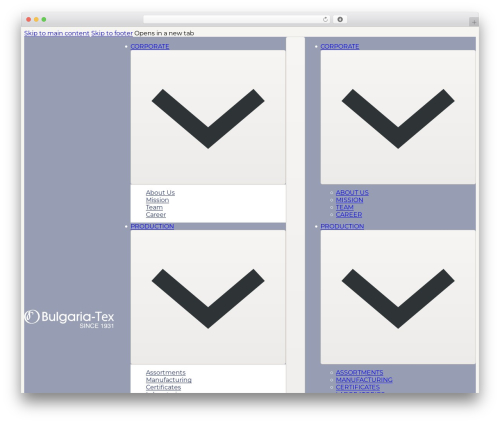The image size is (500, 423).
Task: Click the green maximize window button
Action: coord(44,20)
